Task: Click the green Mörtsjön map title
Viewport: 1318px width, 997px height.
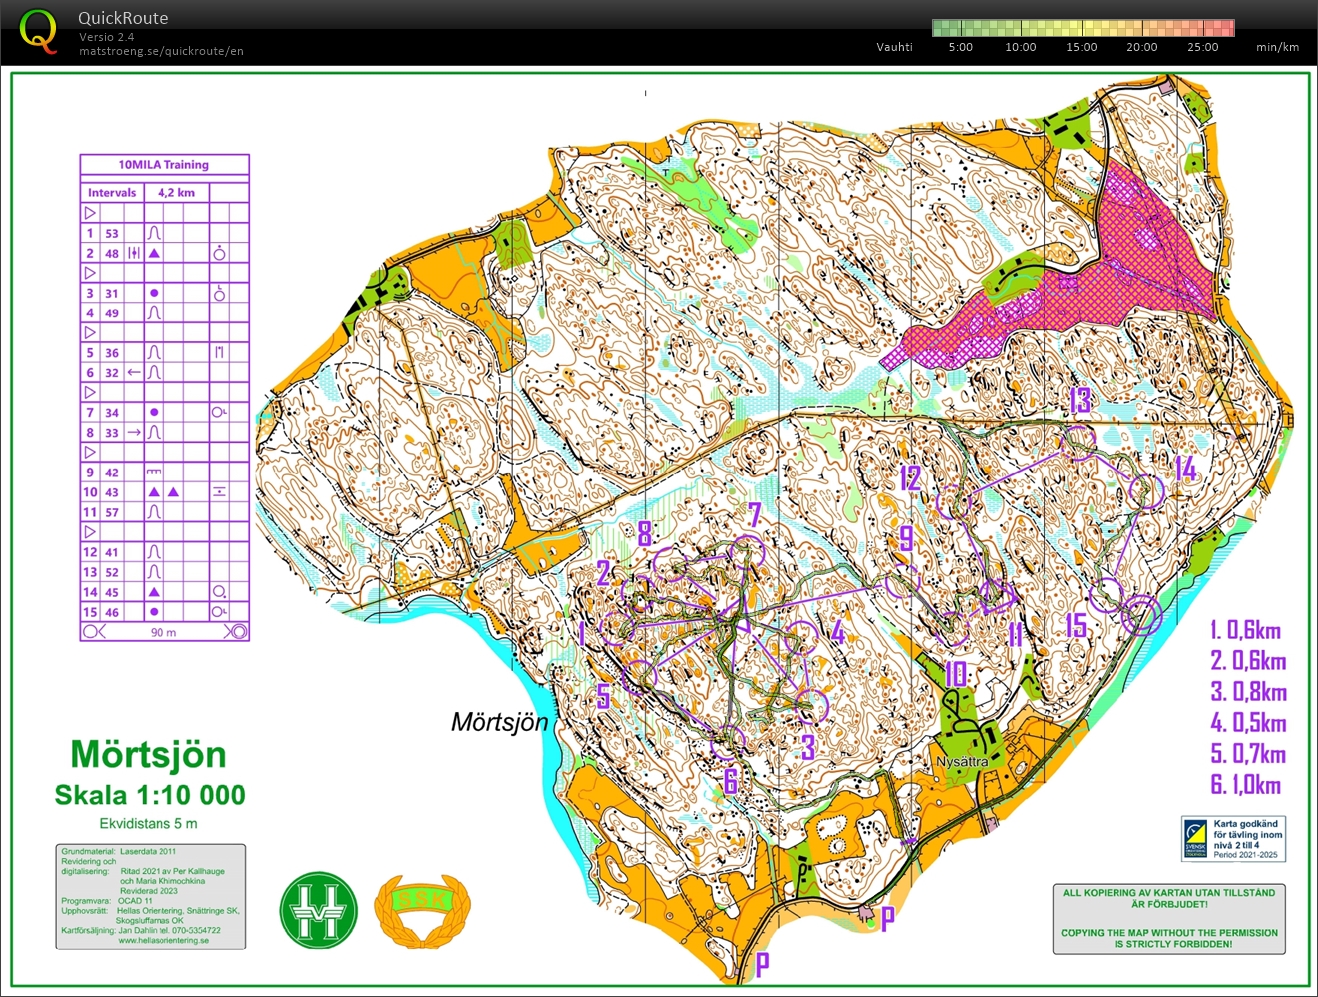Action: [x=149, y=755]
